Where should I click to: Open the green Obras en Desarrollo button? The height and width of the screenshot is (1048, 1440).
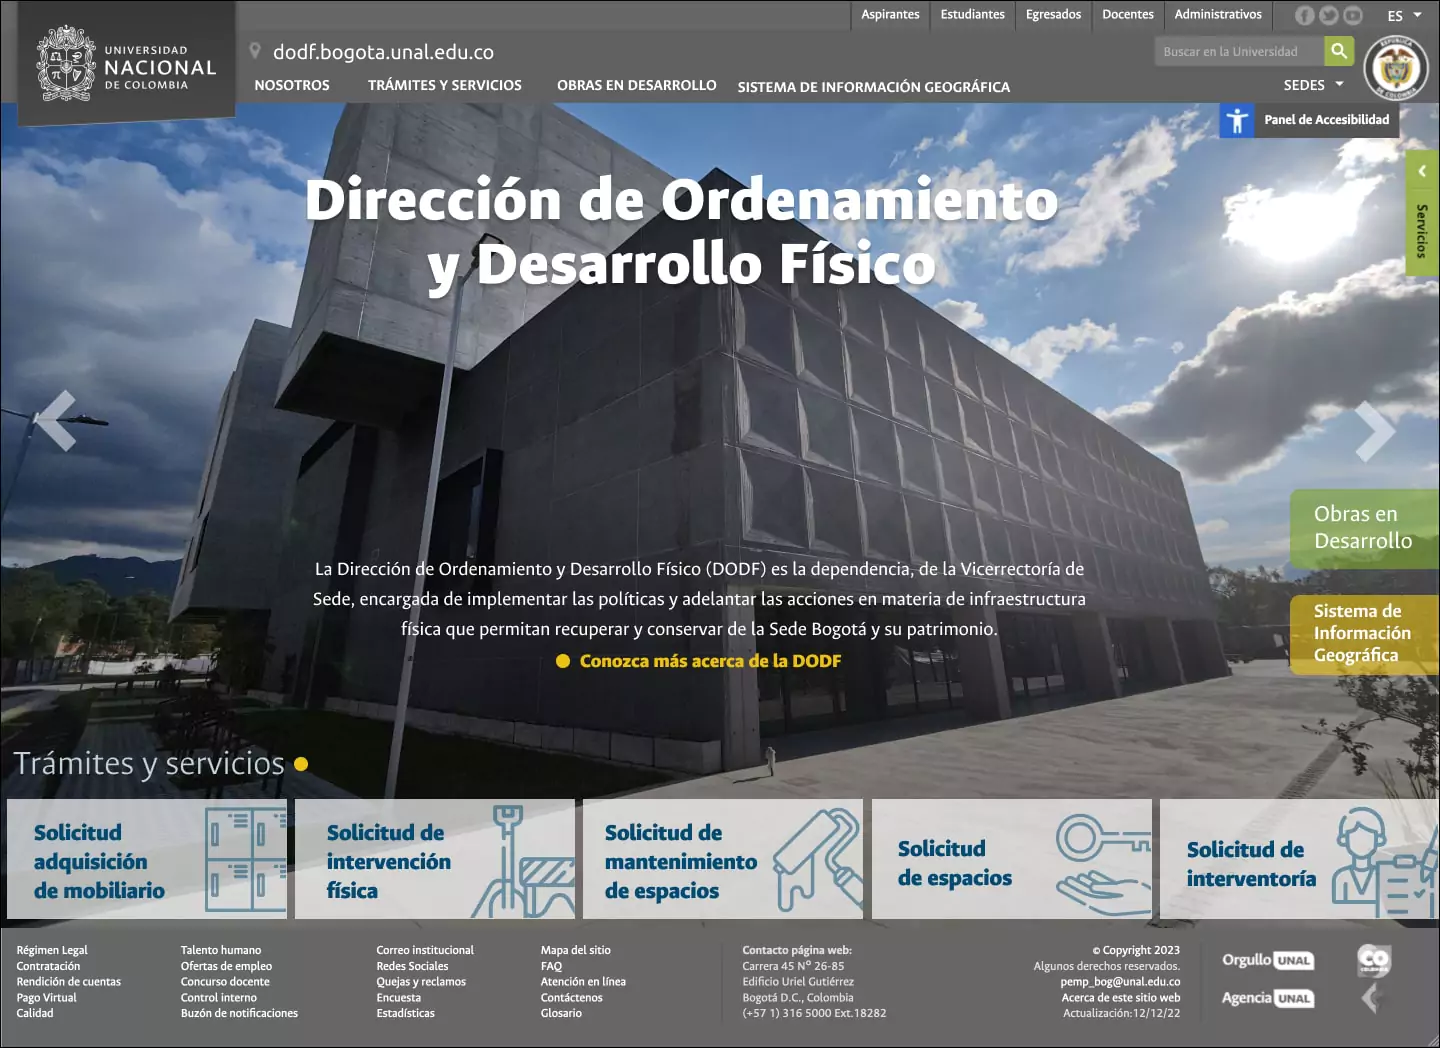point(1364,528)
